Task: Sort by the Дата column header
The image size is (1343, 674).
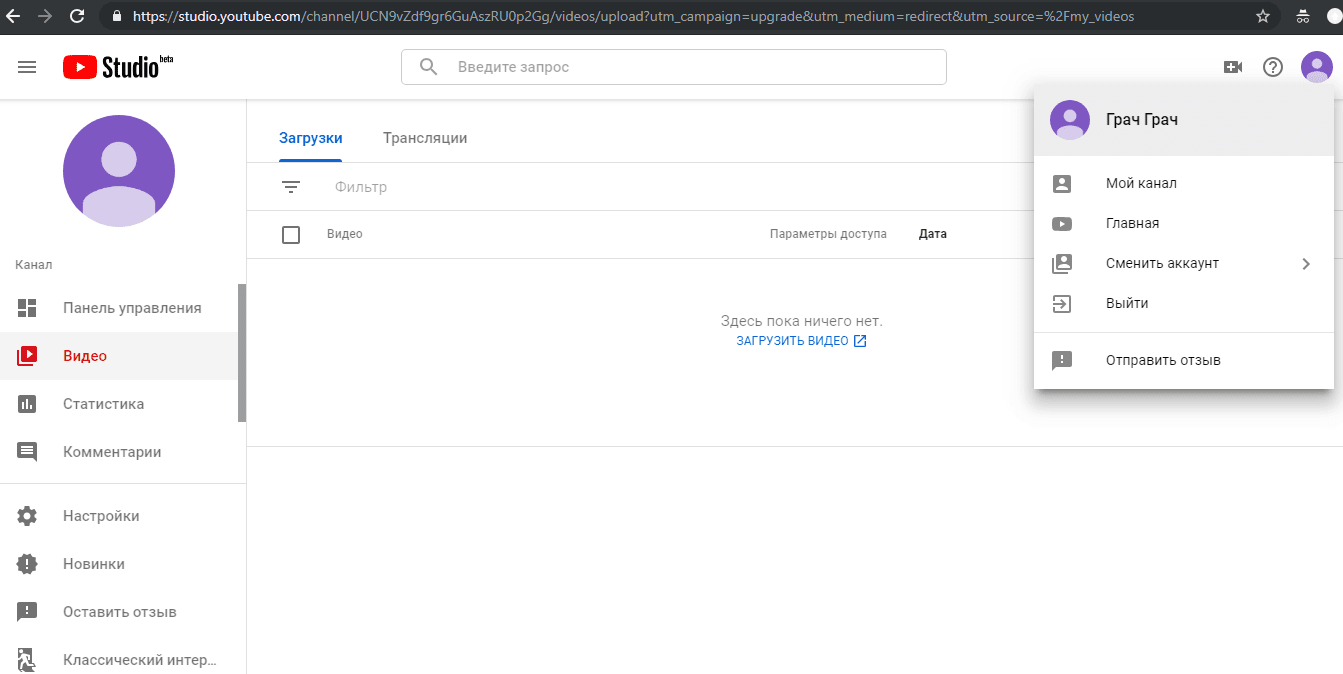Action: coord(933,234)
